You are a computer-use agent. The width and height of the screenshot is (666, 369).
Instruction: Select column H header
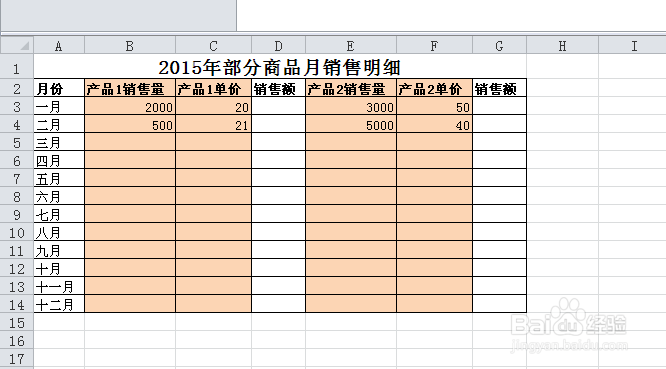point(563,45)
